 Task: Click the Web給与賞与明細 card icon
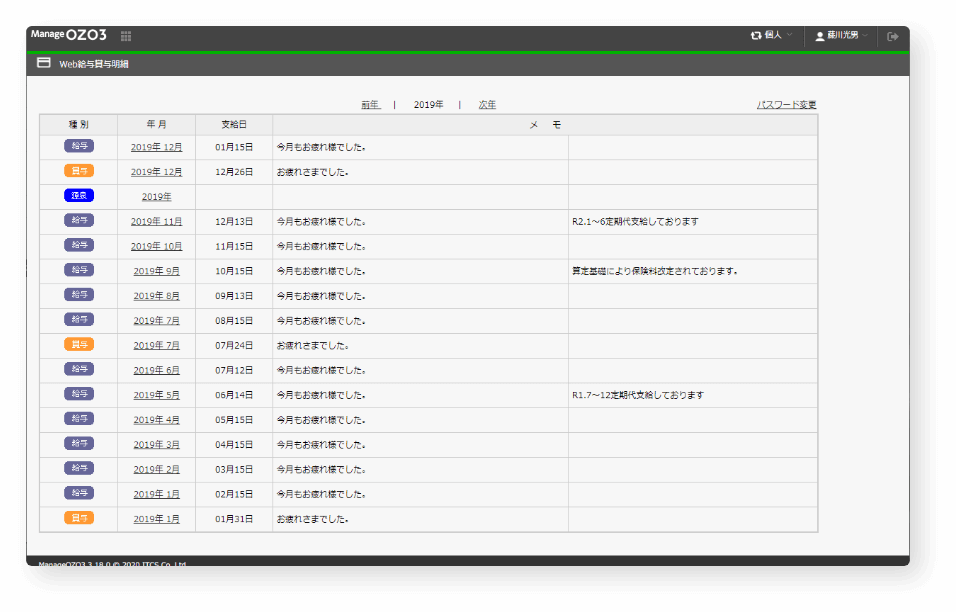click(x=44, y=63)
